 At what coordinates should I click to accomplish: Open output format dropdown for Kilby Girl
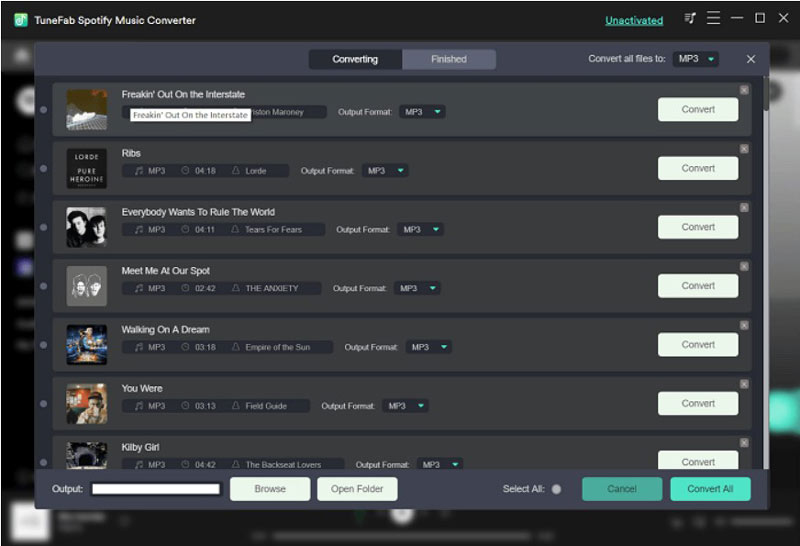tap(440, 464)
